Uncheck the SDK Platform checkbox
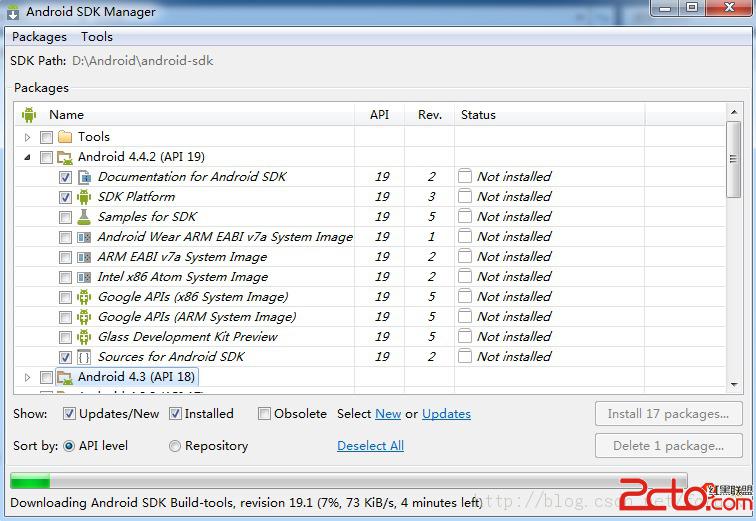 pyautogui.click(x=65, y=197)
